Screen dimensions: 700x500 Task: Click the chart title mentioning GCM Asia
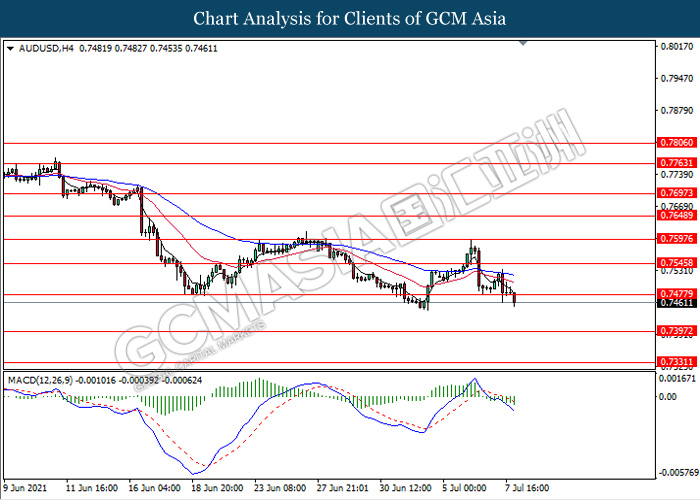[x=349, y=18]
